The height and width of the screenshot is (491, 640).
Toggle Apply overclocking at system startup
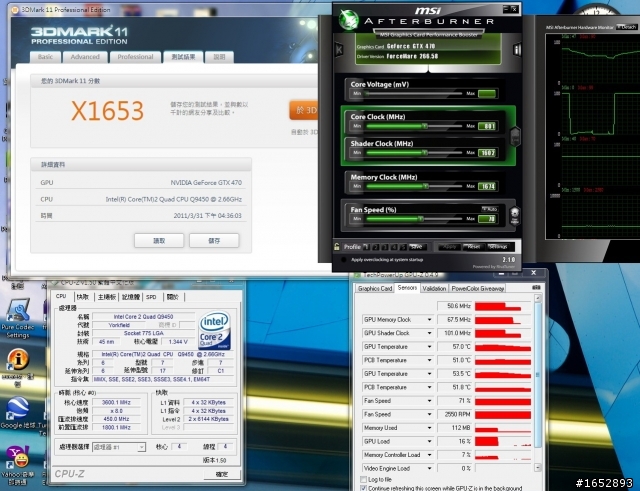tap(344, 260)
